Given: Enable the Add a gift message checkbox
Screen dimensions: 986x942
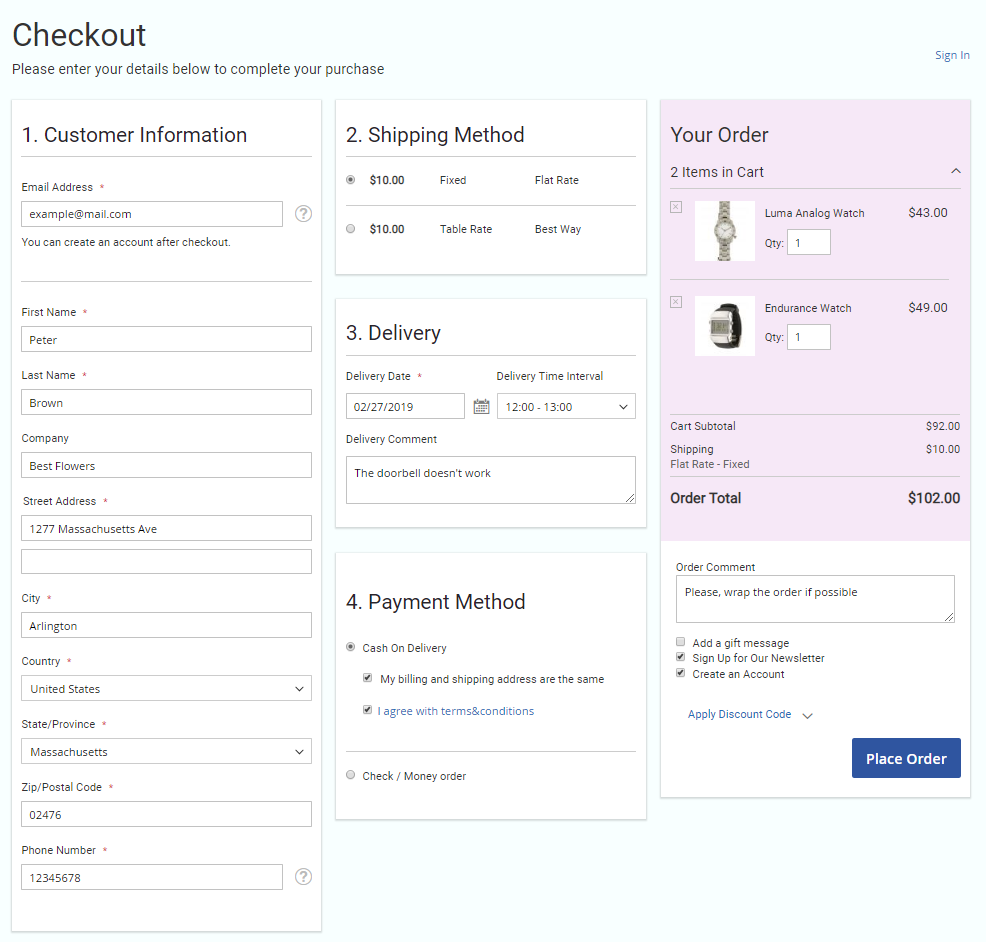Looking at the screenshot, I should click(x=681, y=643).
